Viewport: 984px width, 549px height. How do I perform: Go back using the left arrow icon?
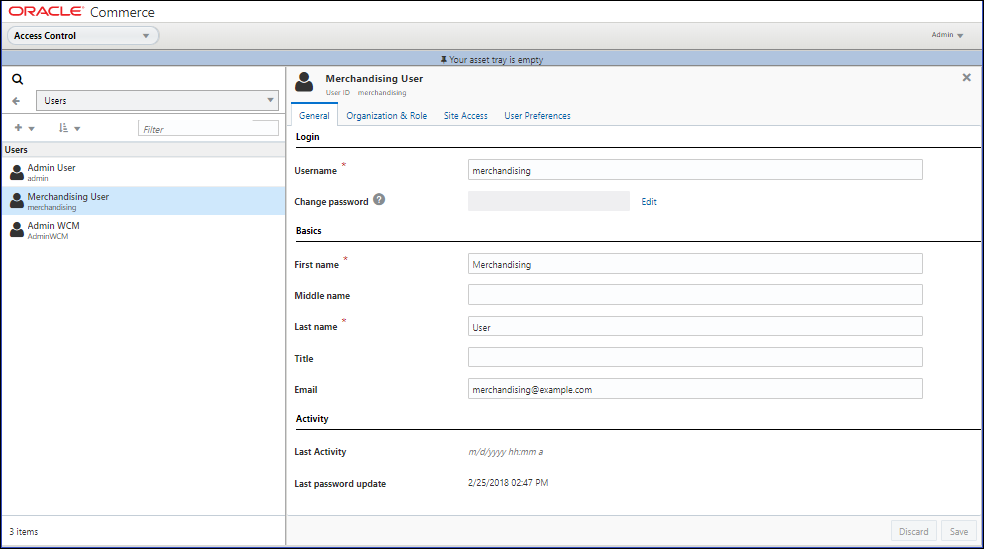pyautogui.click(x=16, y=101)
